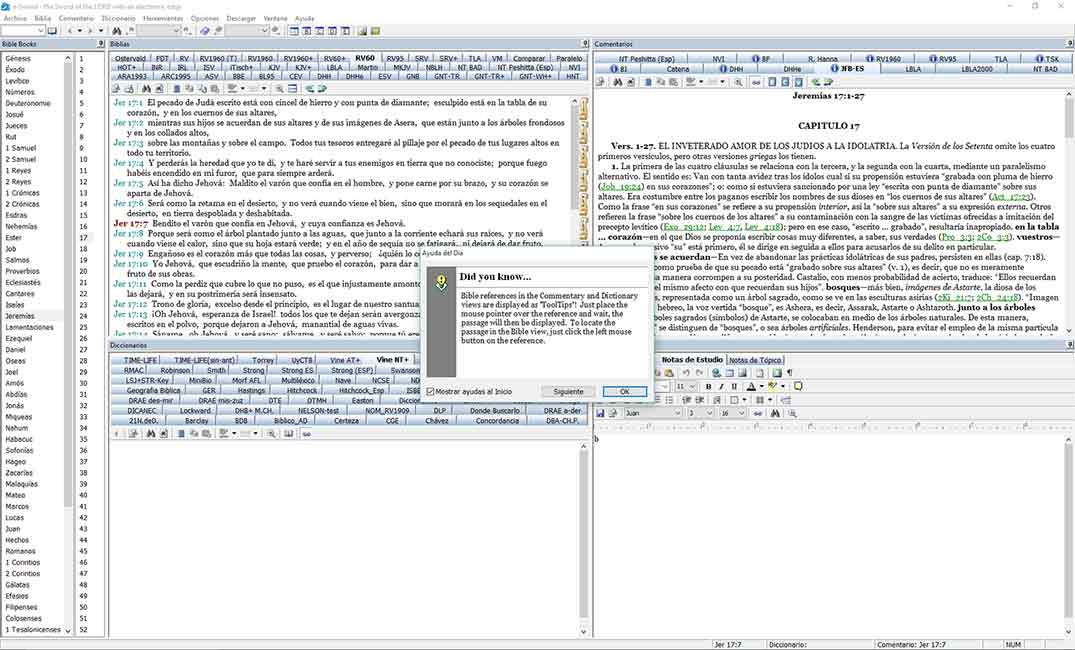
Task: Click the next green arrow in Comentarios toolbar
Action: tap(828, 82)
